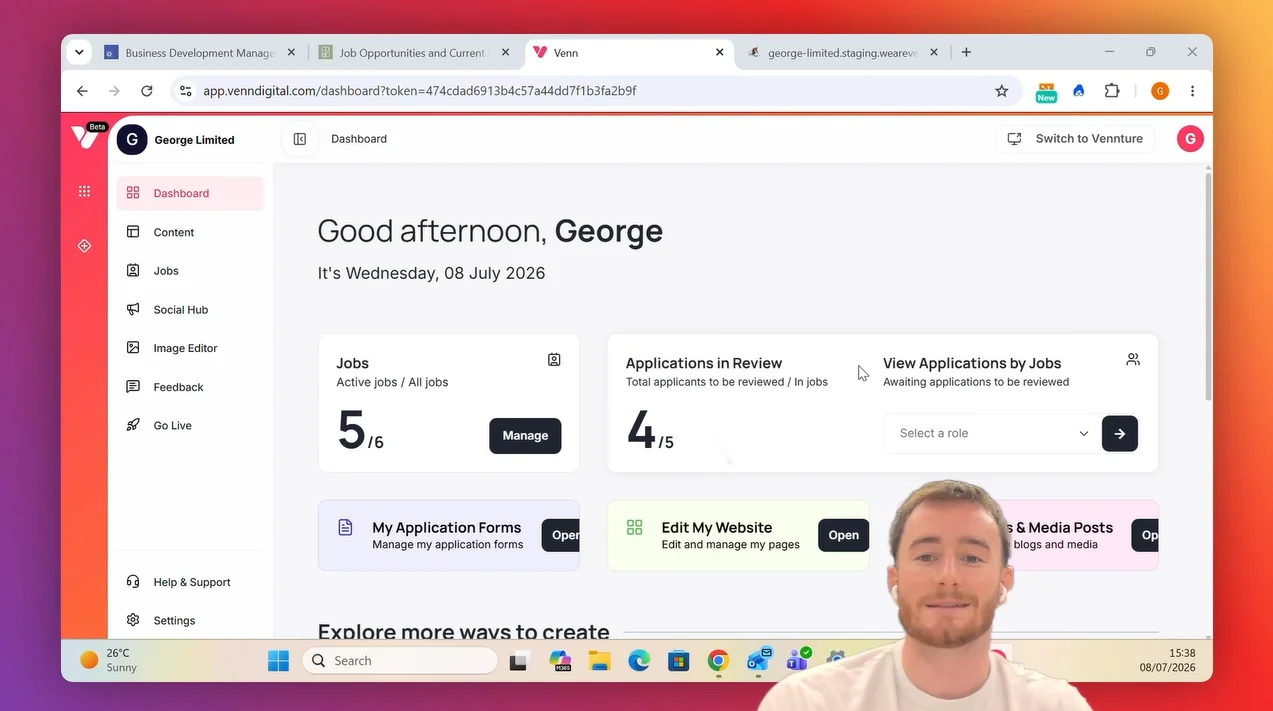The image size is (1273, 711).
Task: Click the Manage jobs button
Action: [x=525, y=436]
